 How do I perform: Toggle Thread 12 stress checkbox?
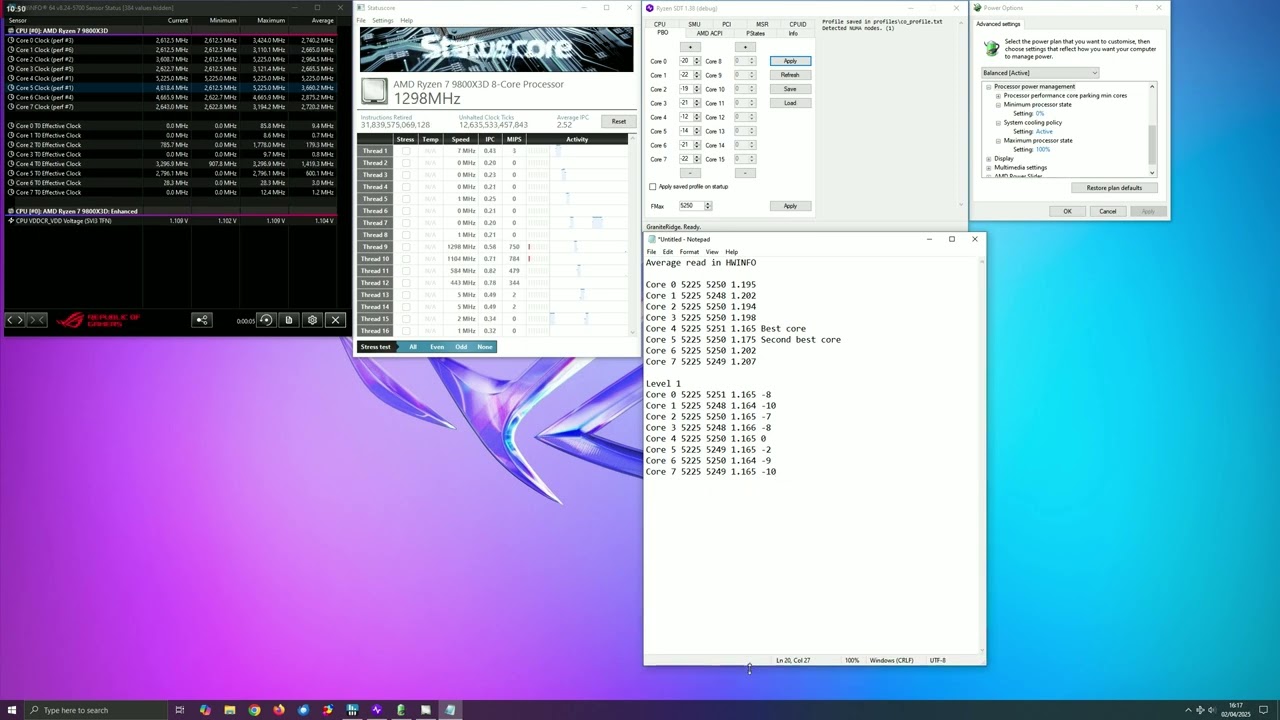click(x=405, y=283)
